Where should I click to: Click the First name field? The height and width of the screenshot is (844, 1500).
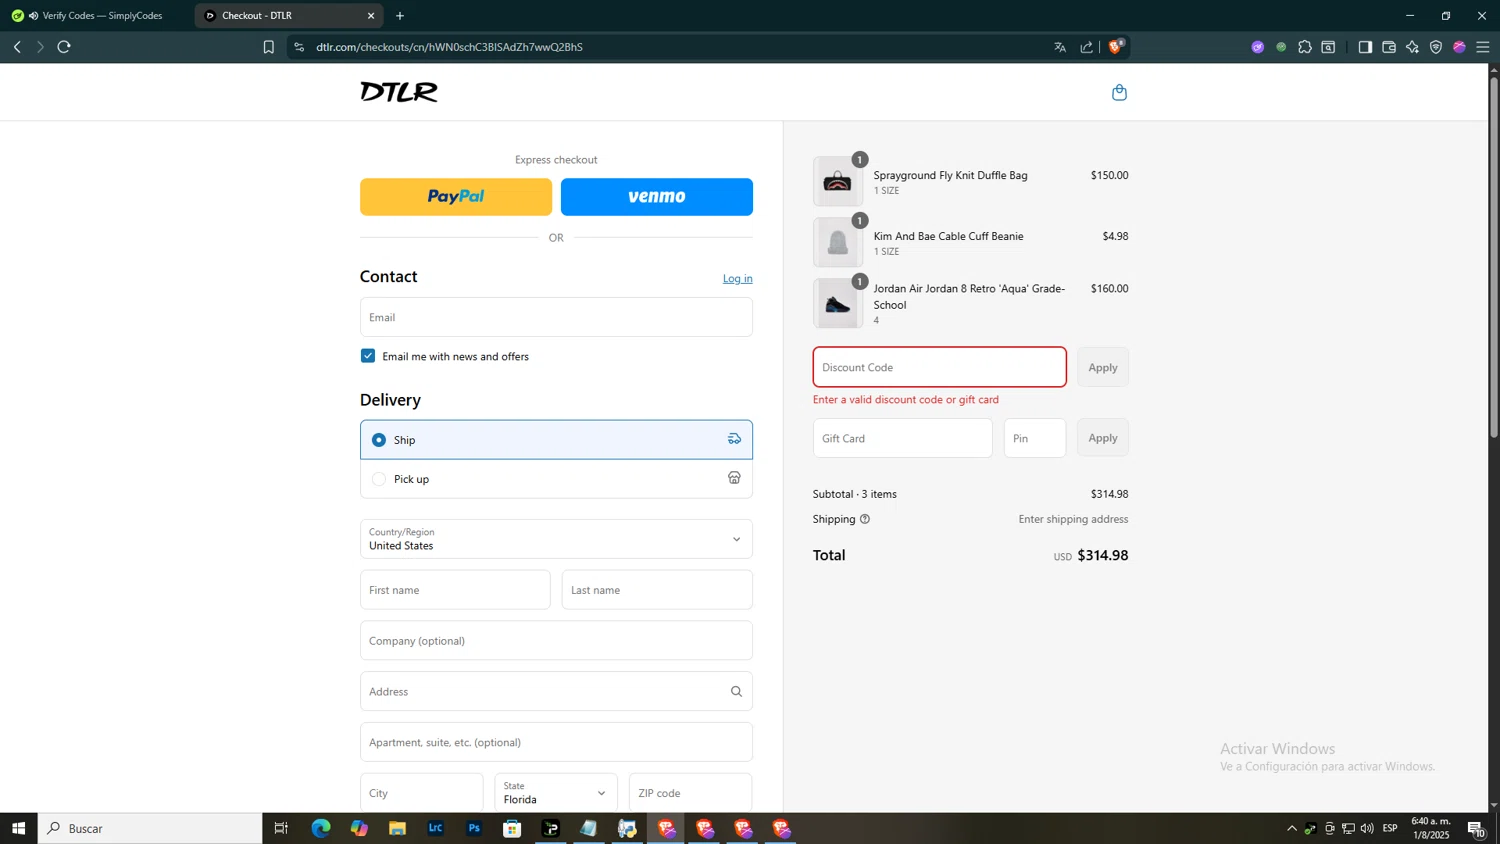455,590
